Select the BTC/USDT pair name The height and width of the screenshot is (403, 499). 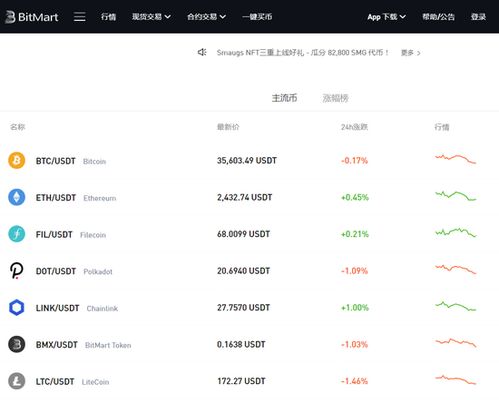point(56,161)
